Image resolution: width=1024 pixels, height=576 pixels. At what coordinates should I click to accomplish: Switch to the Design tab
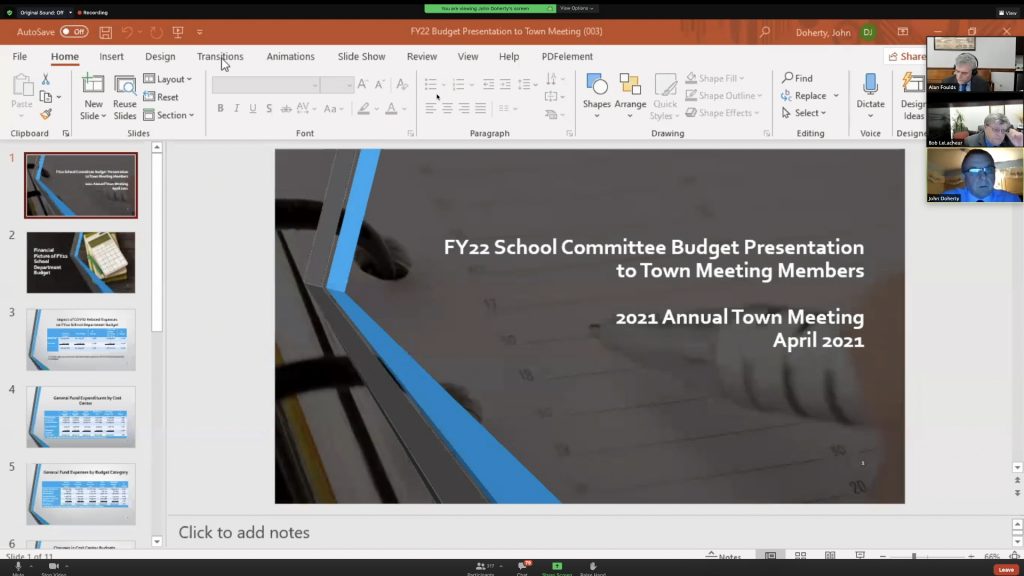(x=160, y=57)
